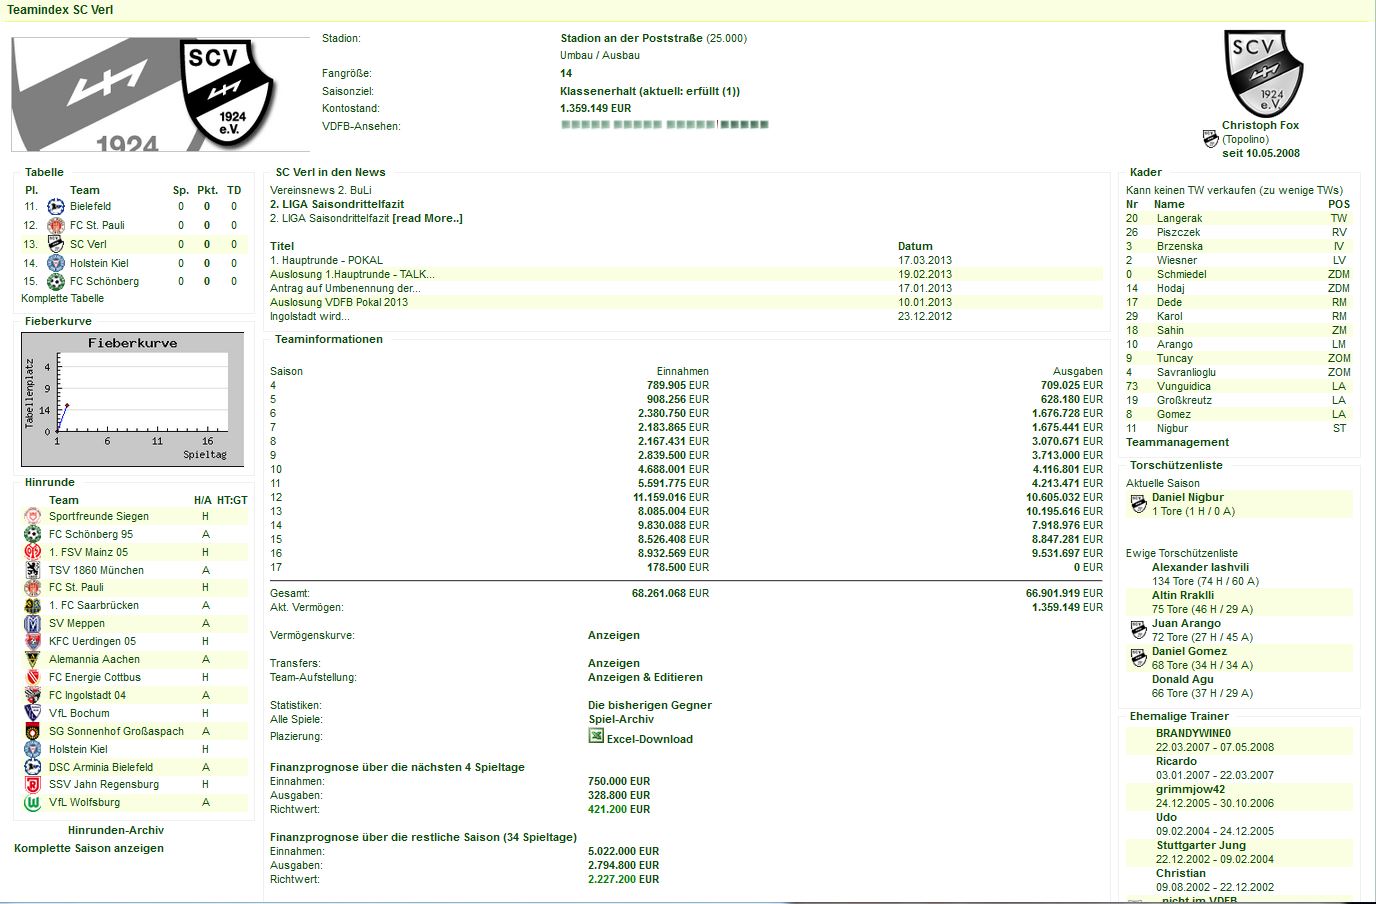Open Die bisherigen Gegner statistics
The height and width of the screenshot is (904, 1376).
coord(650,706)
